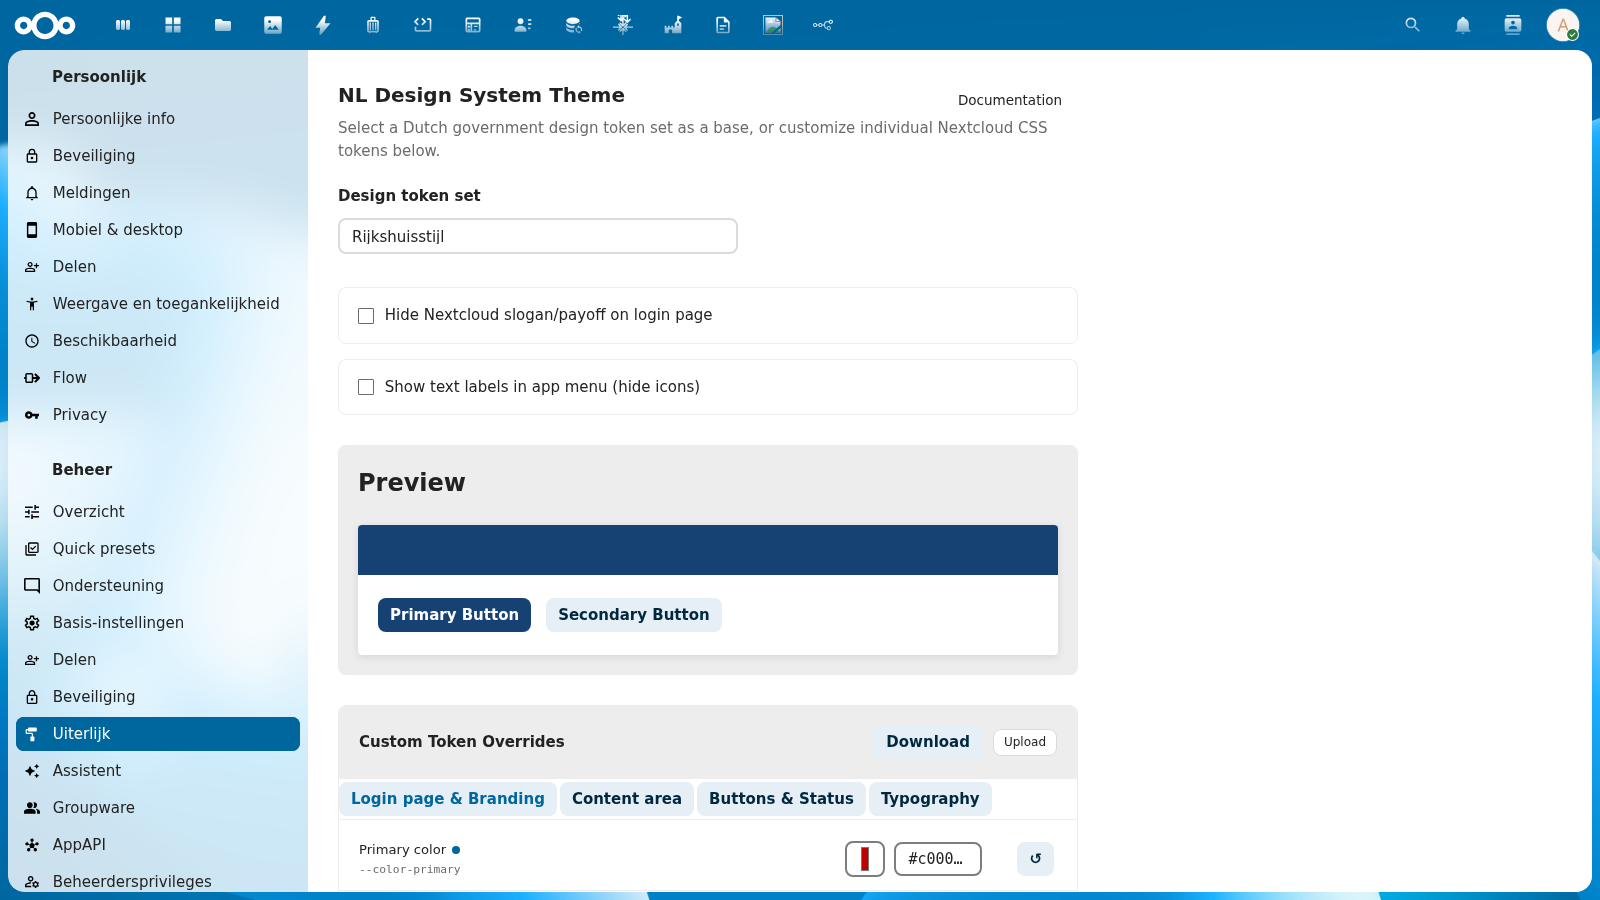Open Persoonlijke info settings

tap(158, 119)
